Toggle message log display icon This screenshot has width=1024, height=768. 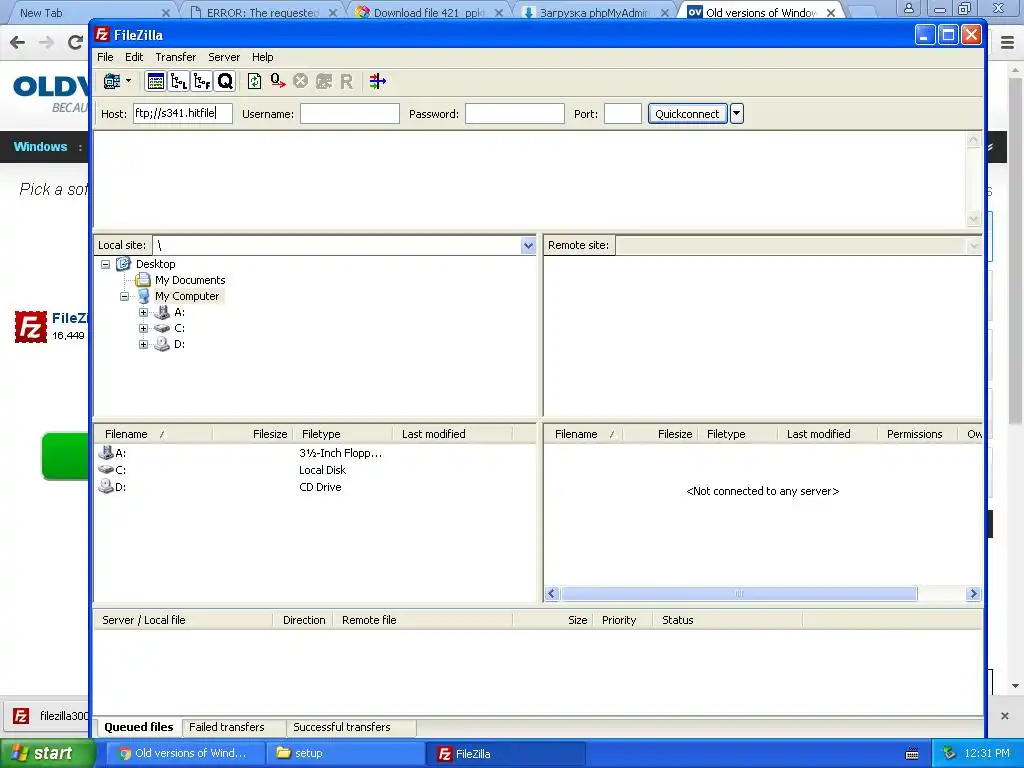[x=155, y=82]
